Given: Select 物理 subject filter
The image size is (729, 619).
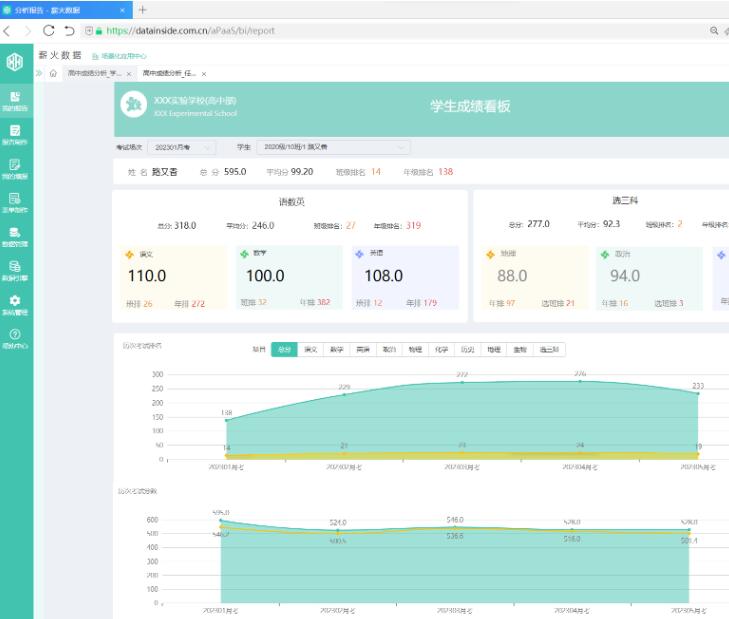Looking at the screenshot, I should [x=415, y=350].
